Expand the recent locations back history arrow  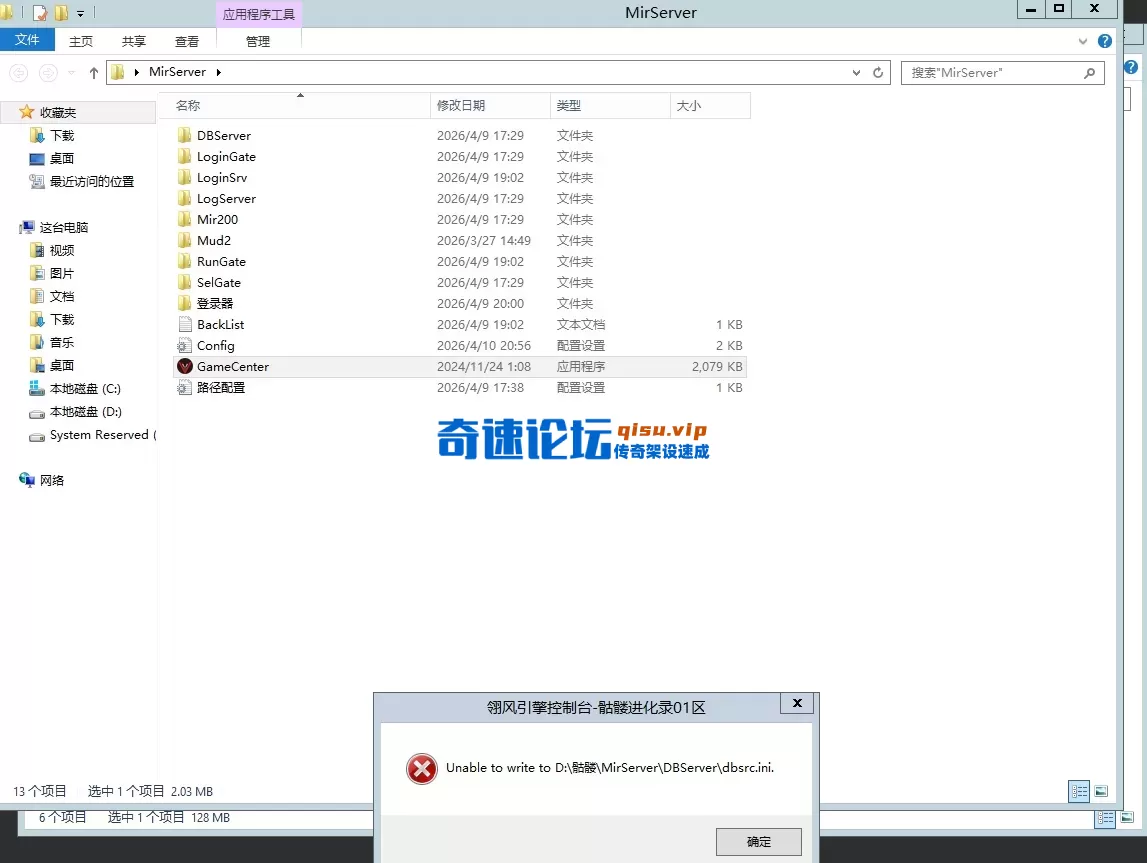[71, 72]
